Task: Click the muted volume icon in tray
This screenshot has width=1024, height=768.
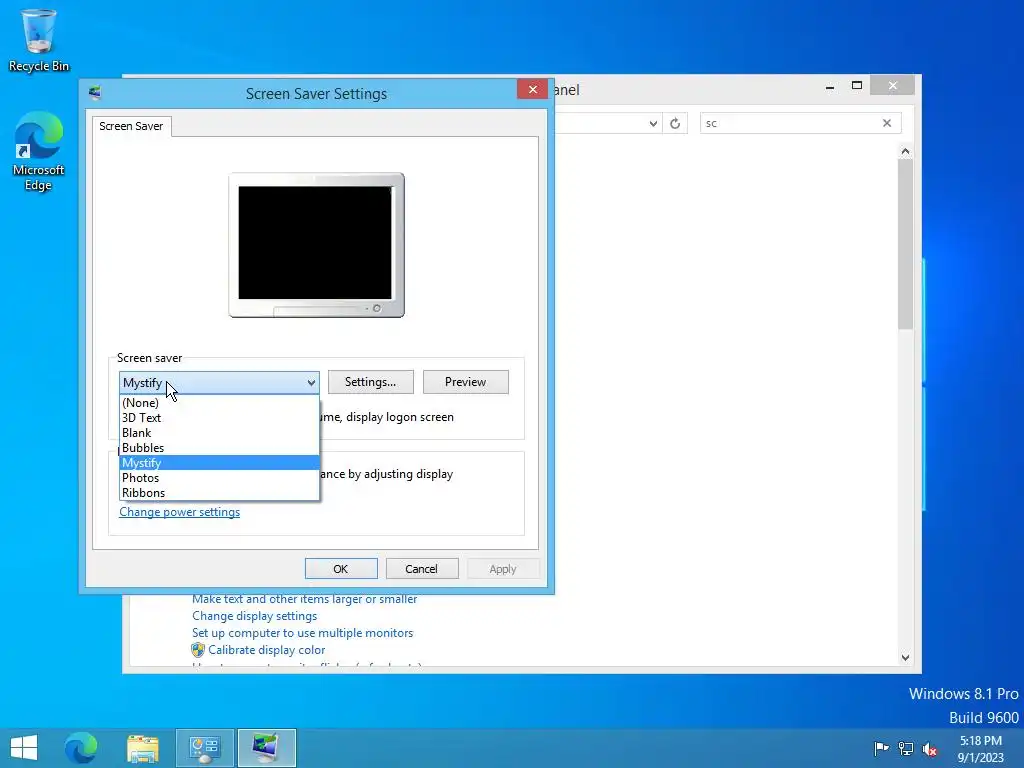Action: pos(930,748)
